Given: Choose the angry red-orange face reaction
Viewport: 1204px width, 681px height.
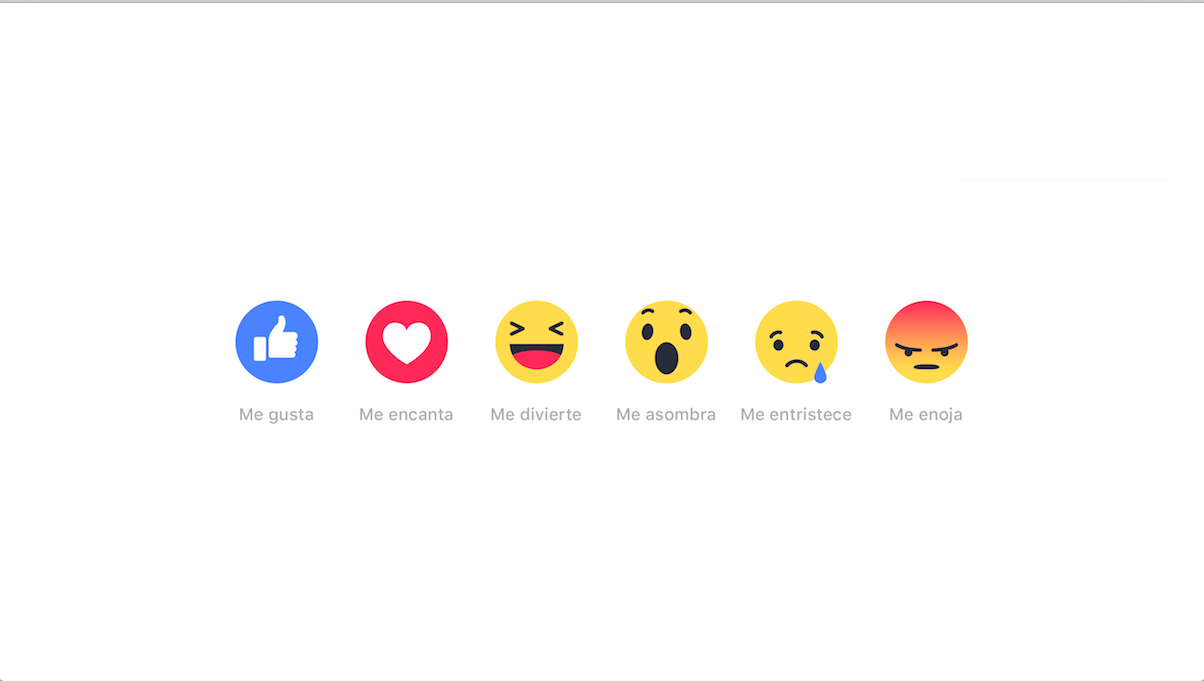Looking at the screenshot, I should pyautogui.click(x=927, y=342).
